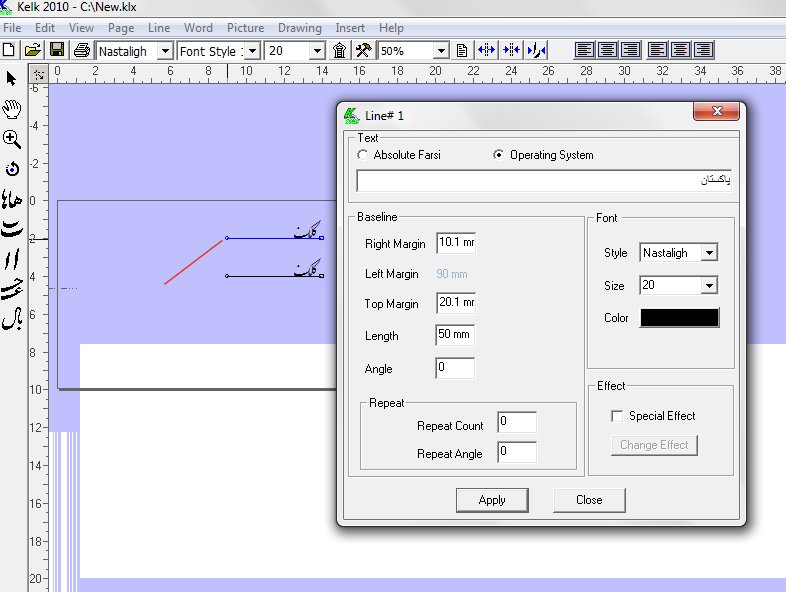Click the Top Margin field
Screen dimensions: 786x592
point(456,303)
